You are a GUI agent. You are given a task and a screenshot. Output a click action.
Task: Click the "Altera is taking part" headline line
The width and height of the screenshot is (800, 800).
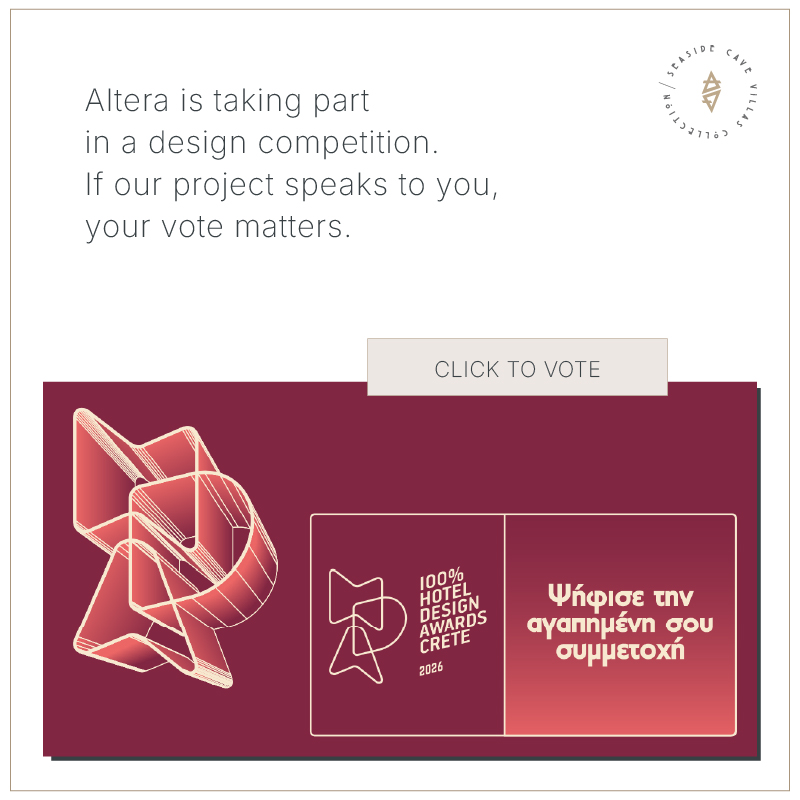[228, 101]
